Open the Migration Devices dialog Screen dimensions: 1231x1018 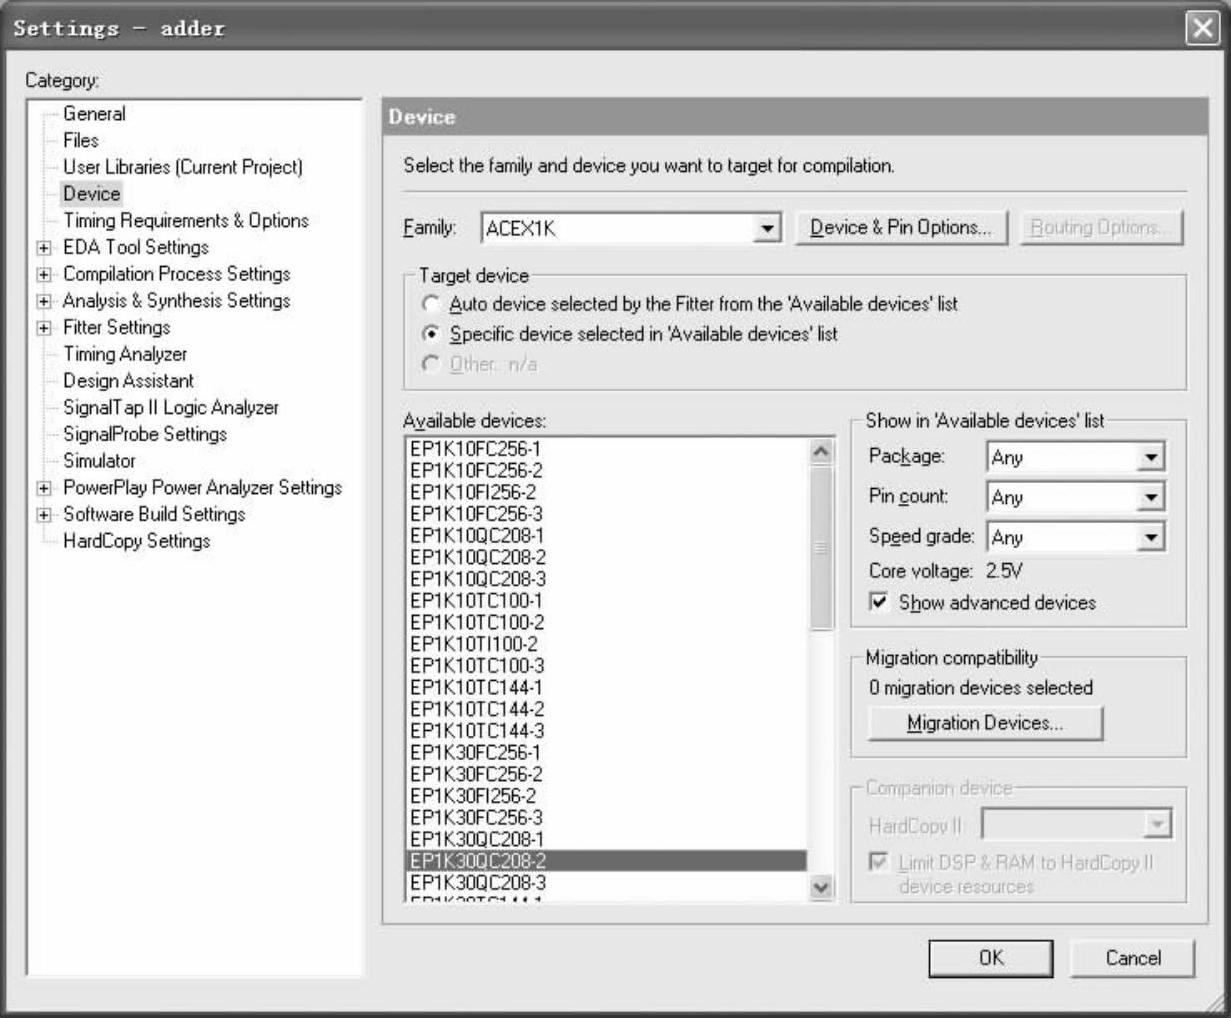[x=985, y=724]
